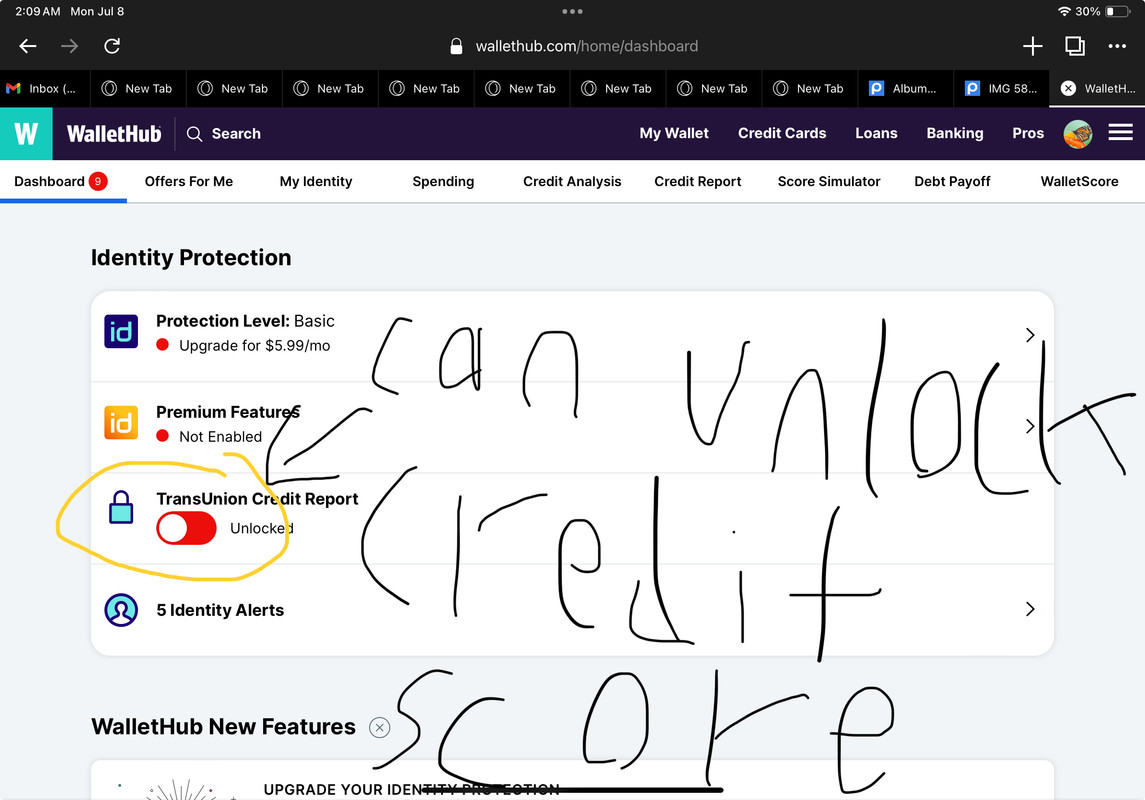Click Upgrade for $5.99/mo text
Viewport: 1145px width, 800px height.
click(x=254, y=345)
